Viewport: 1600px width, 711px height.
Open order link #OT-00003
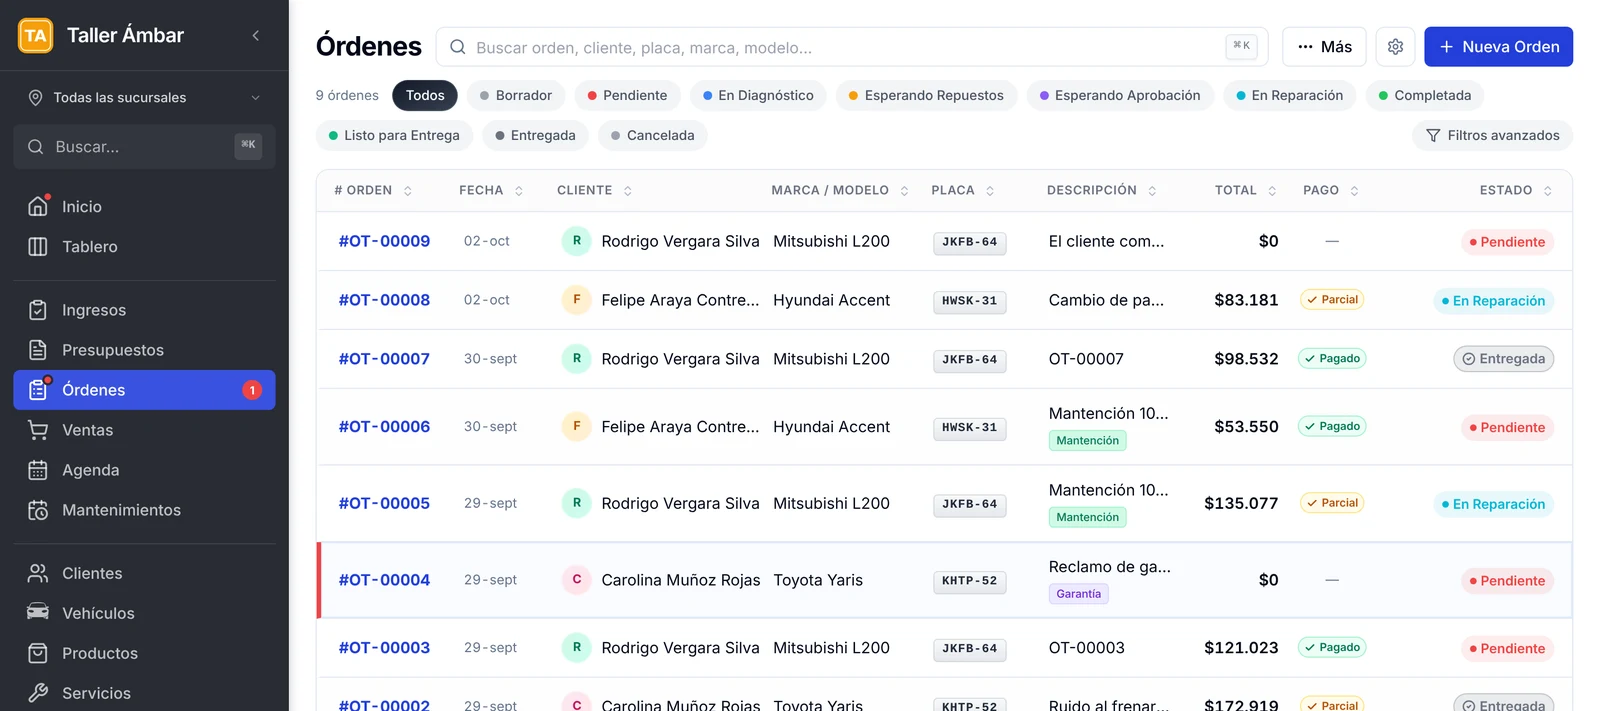click(384, 648)
